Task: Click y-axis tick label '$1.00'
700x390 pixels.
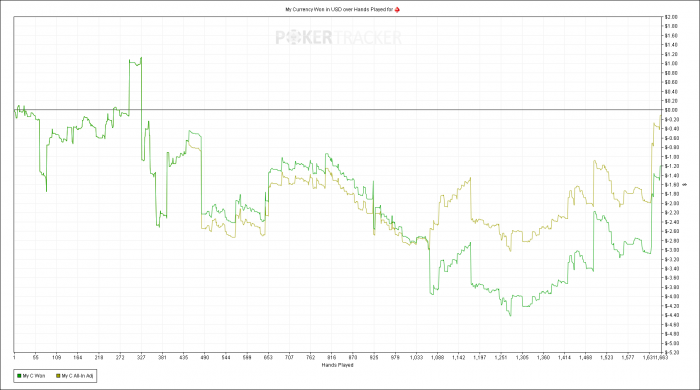Action: coord(671,63)
